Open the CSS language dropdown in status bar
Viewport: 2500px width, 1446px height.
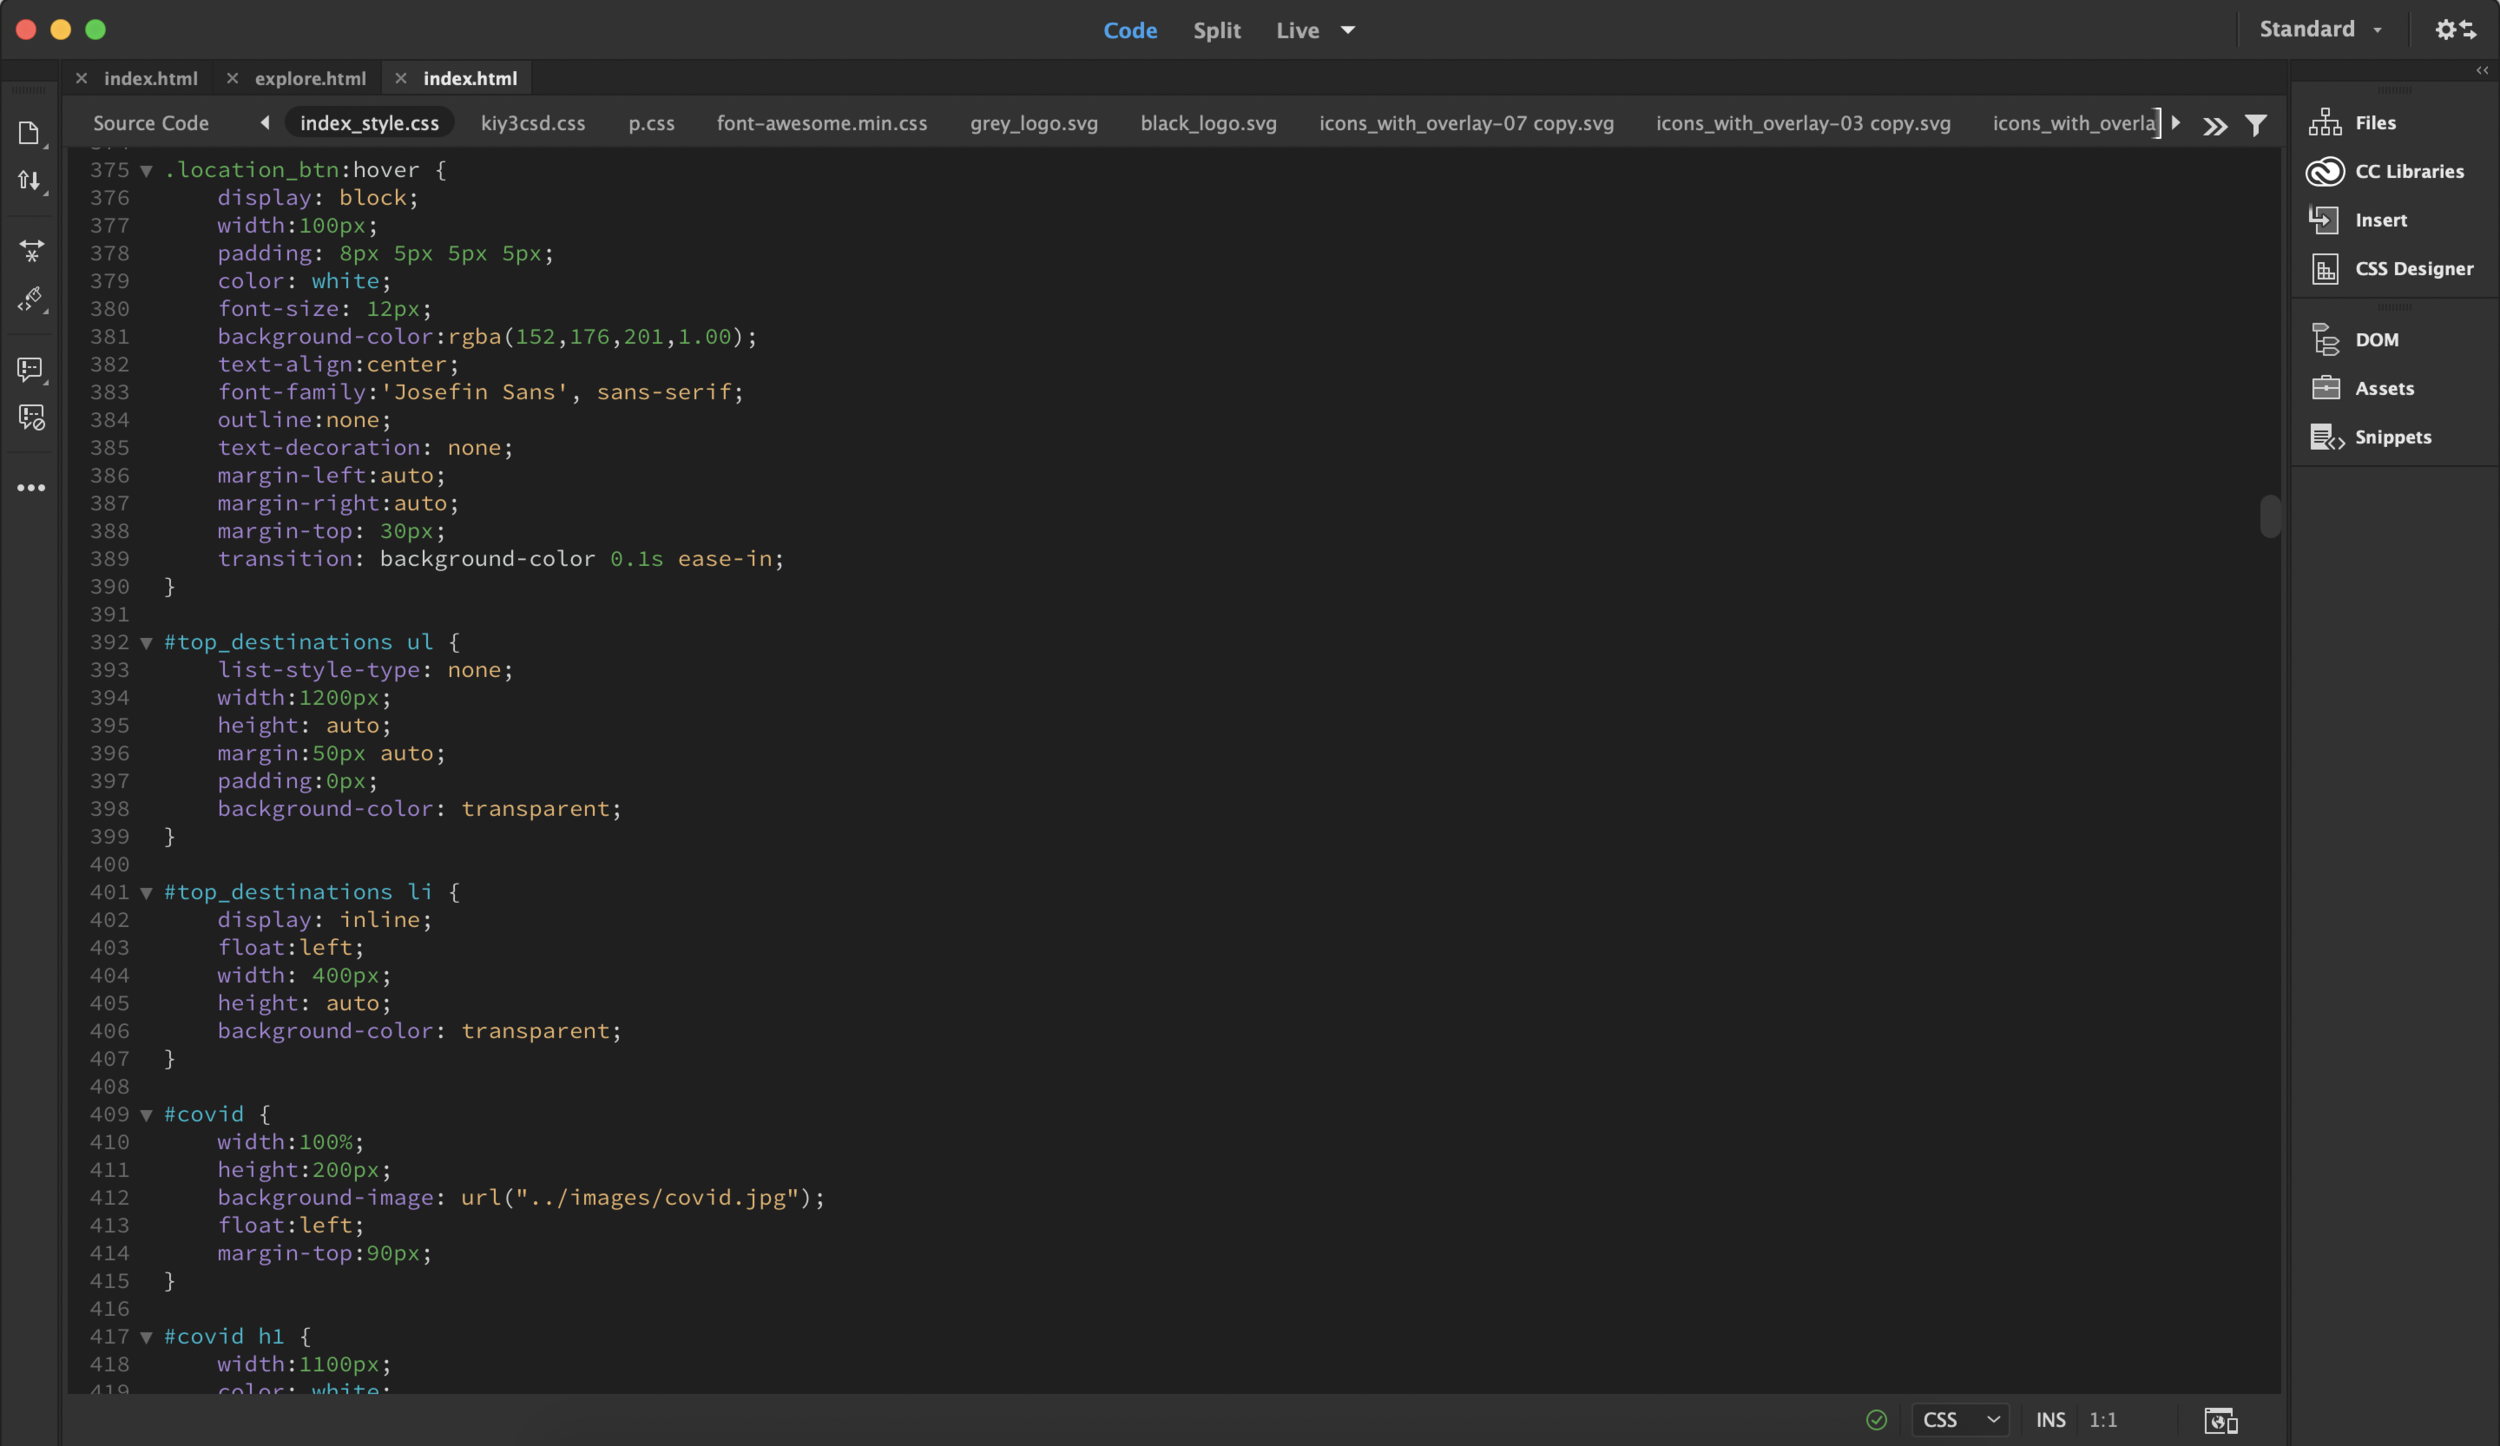[x=1960, y=1420]
